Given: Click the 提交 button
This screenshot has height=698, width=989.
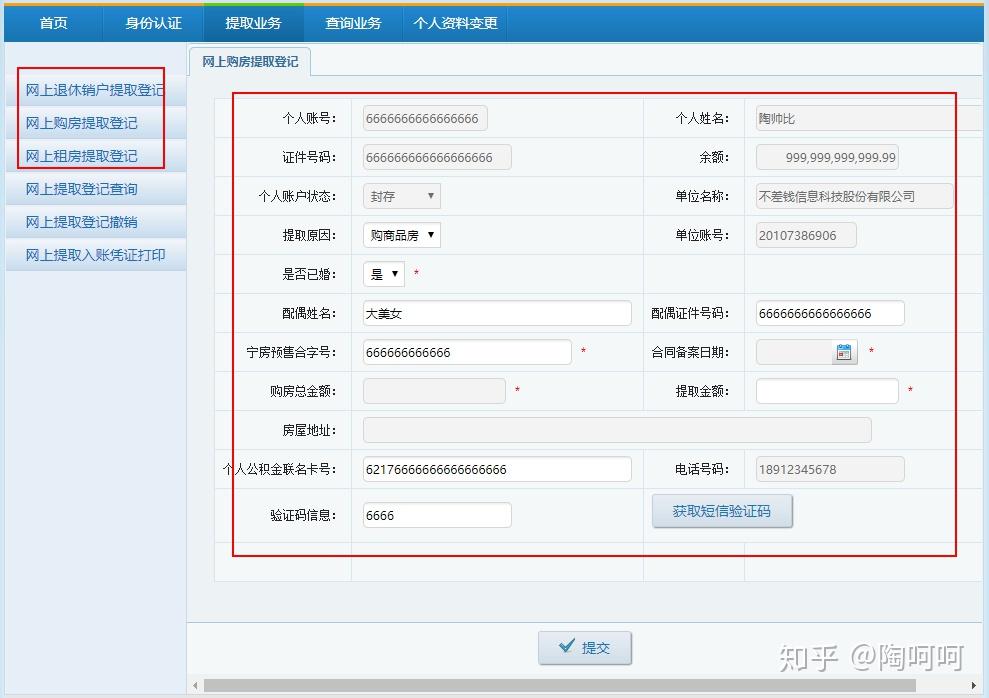Looking at the screenshot, I should 585,648.
